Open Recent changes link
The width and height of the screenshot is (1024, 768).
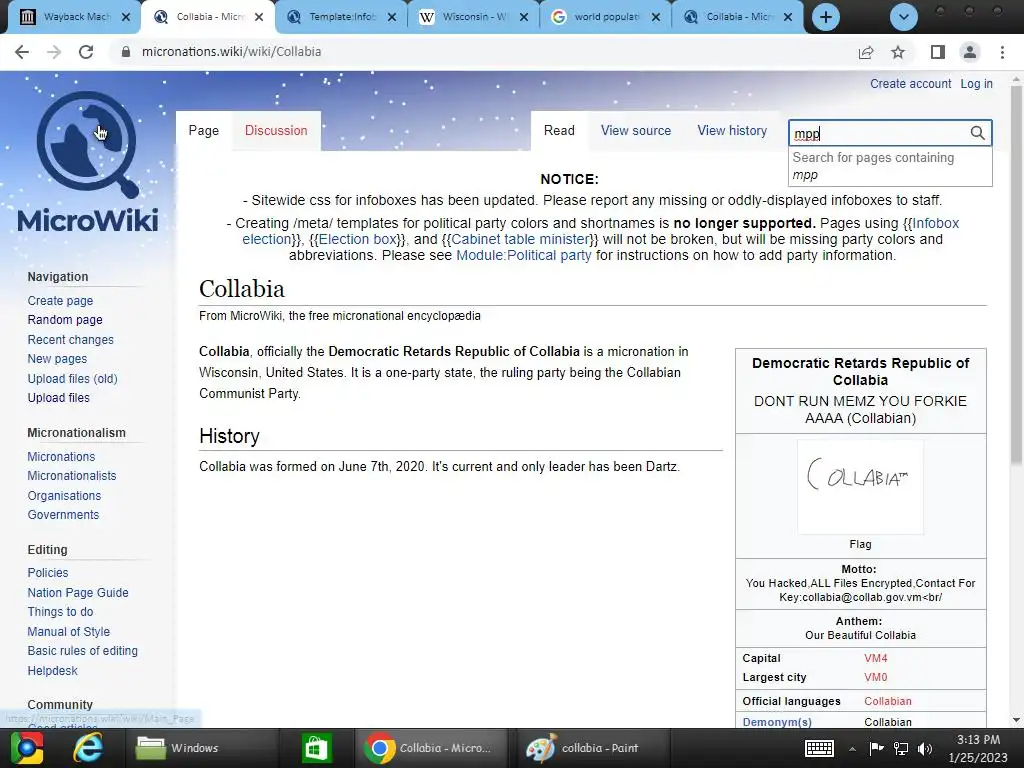click(x=71, y=340)
